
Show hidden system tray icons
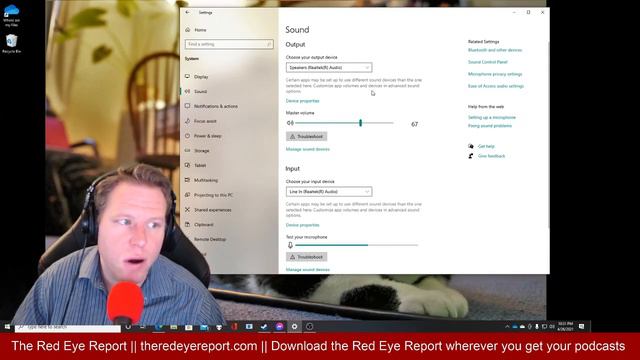pos(507,327)
